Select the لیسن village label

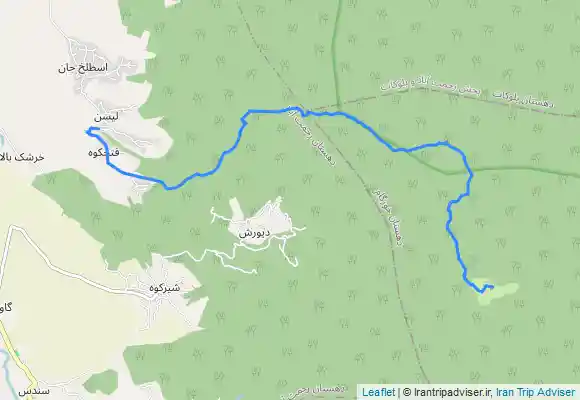click(106, 117)
